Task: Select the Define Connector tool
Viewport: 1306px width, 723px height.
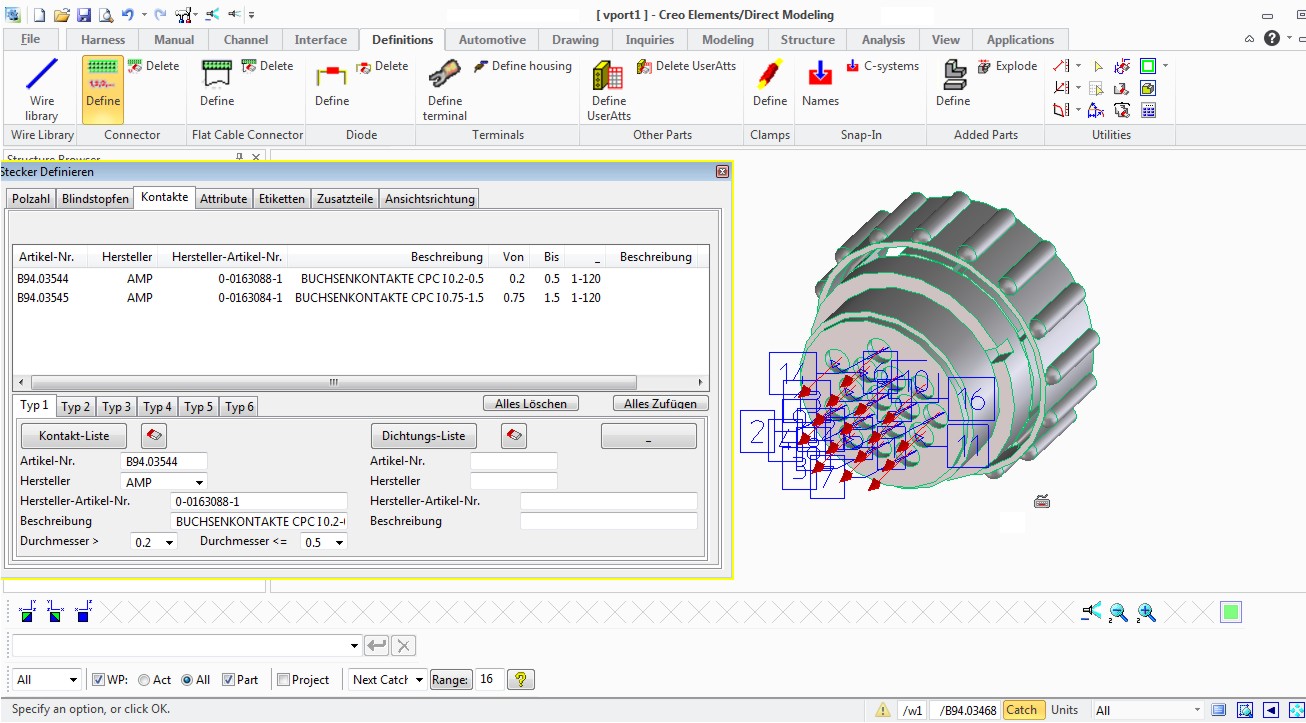Action: (x=101, y=88)
